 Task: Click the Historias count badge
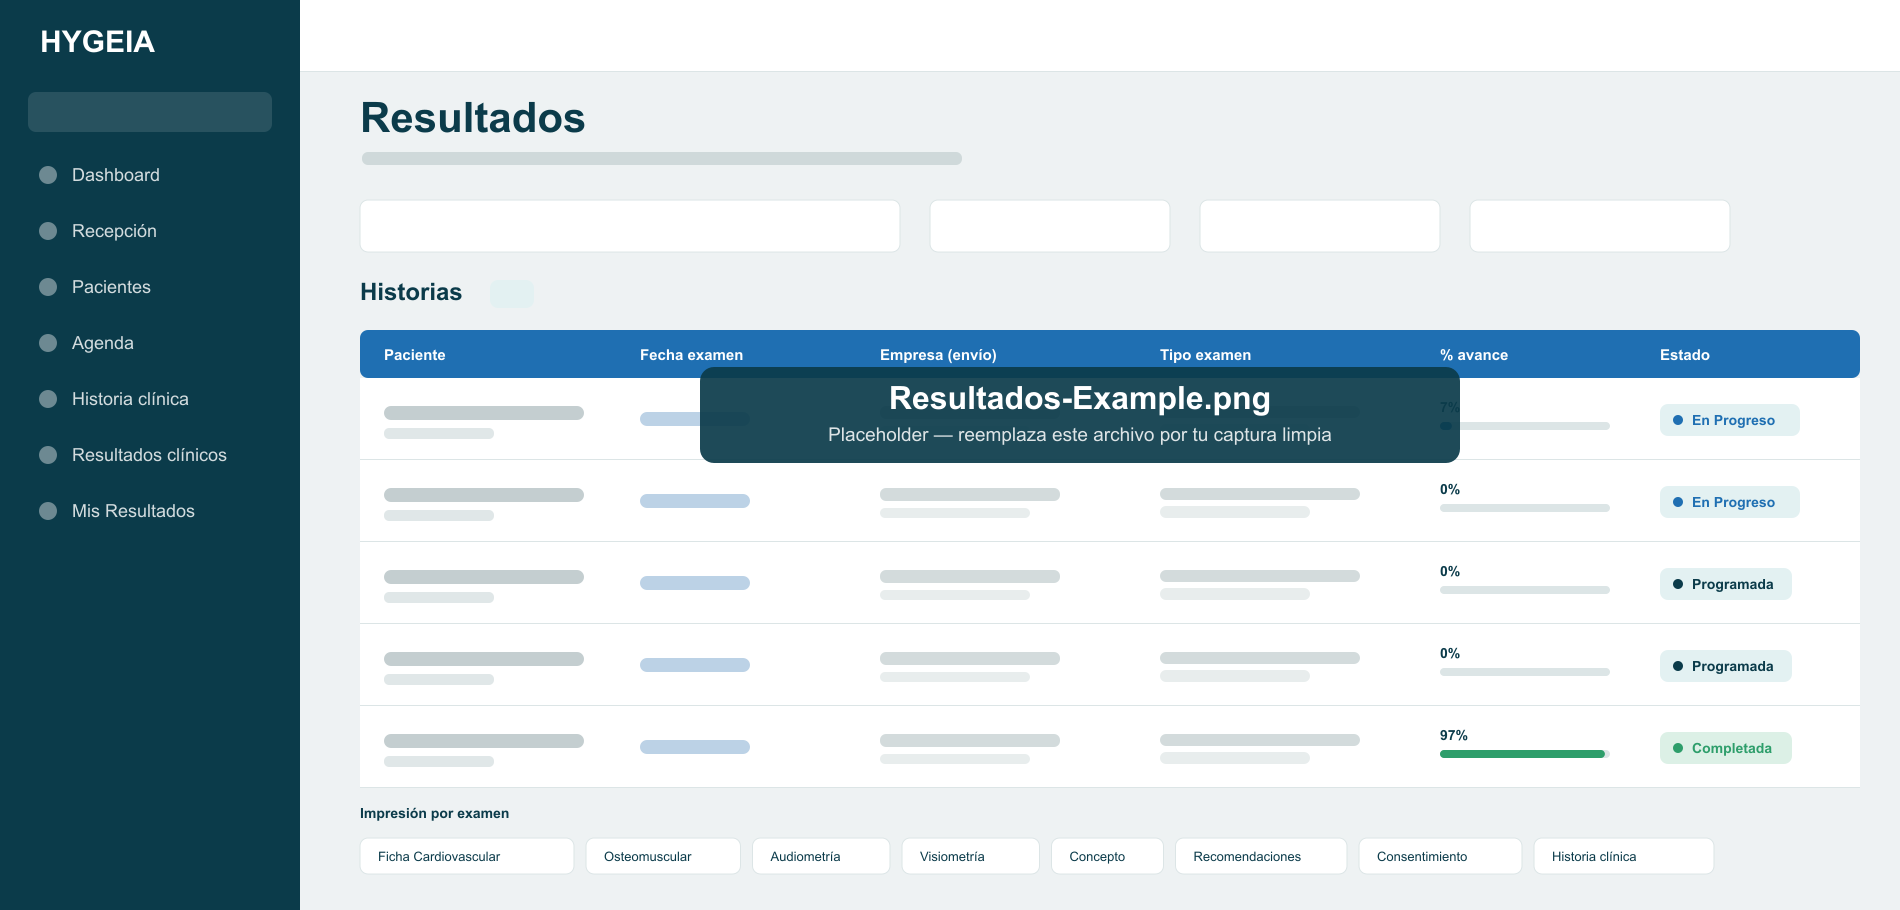[x=512, y=293]
